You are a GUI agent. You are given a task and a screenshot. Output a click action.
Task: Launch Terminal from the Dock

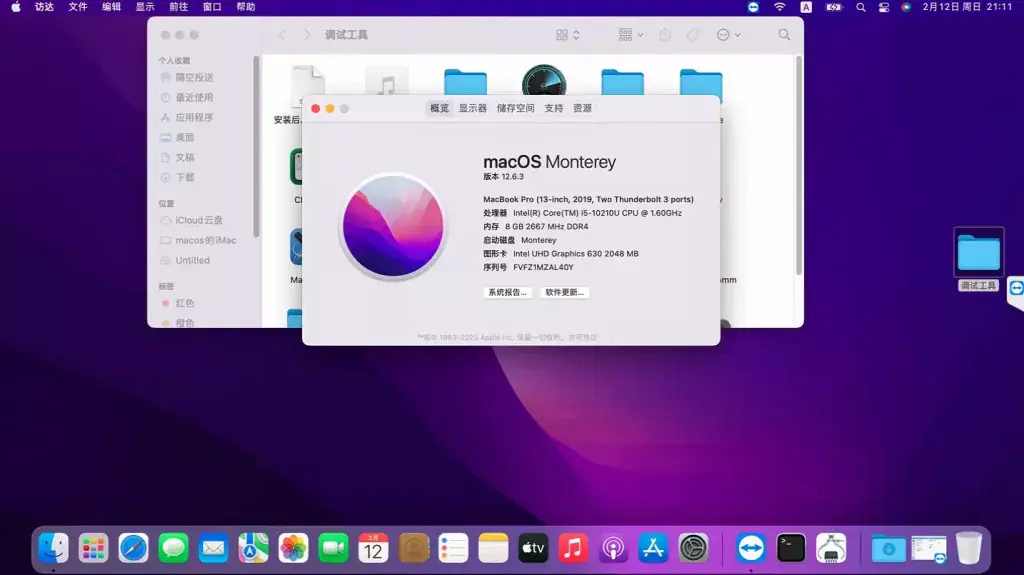click(791, 548)
